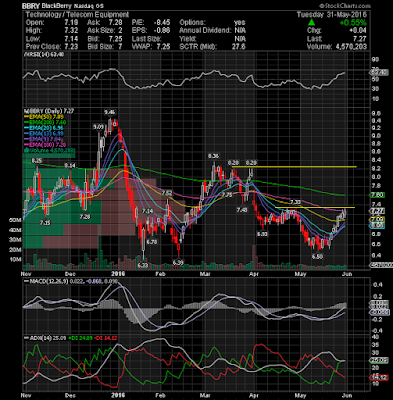Click the 6.78 price label
The image size is (393, 400).
coord(152,242)
